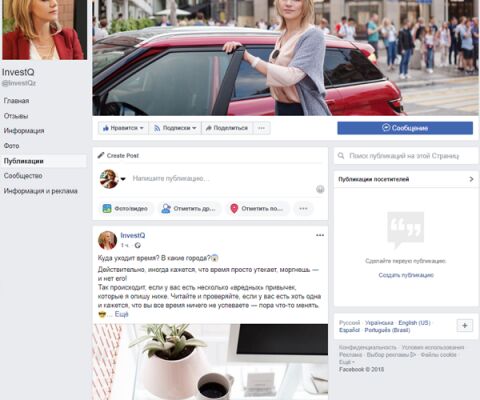Screen dimensions: 480x400
Task: Expand the Ещё footer dropdown
Action: coord(347,362)
